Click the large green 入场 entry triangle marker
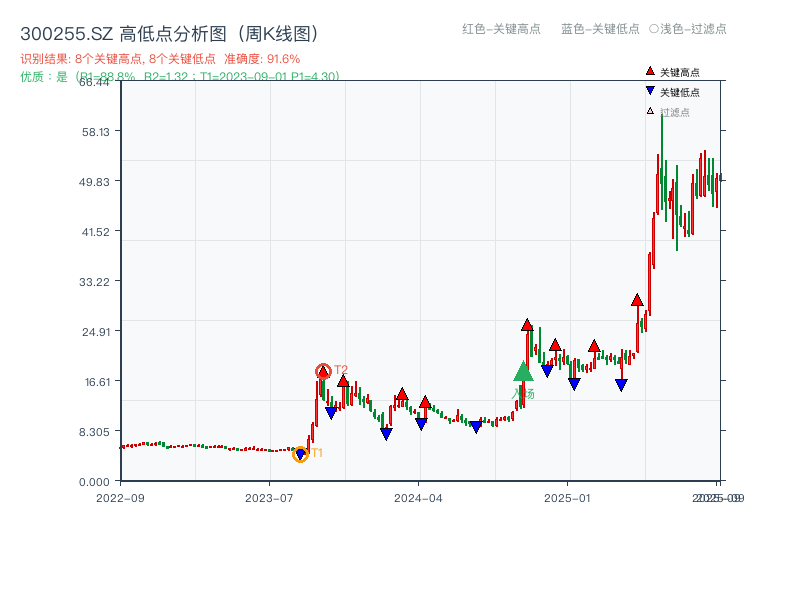The image size is (800, 600). pyautogui.click(x=523, y=375)
